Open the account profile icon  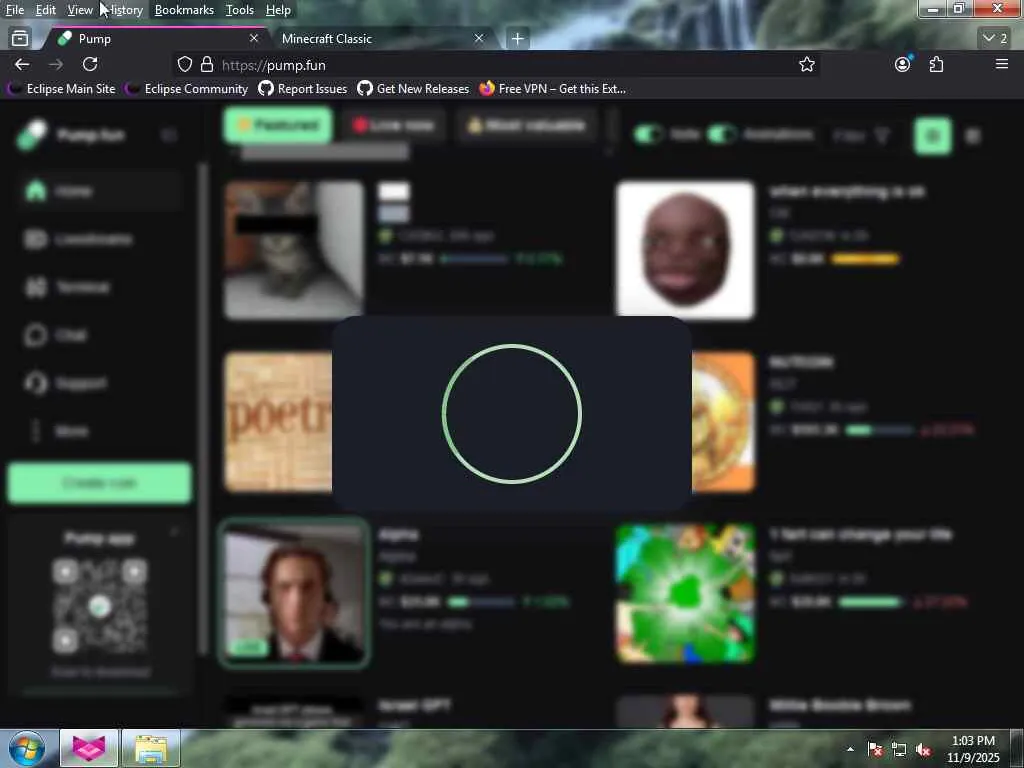tap(903, 64)
